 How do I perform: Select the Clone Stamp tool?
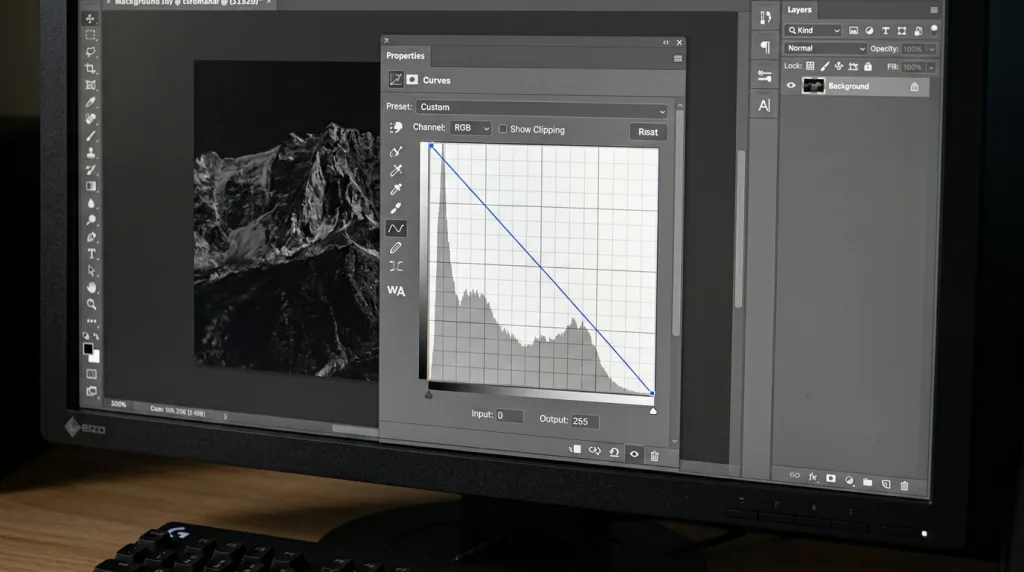[x=91, y=153]
